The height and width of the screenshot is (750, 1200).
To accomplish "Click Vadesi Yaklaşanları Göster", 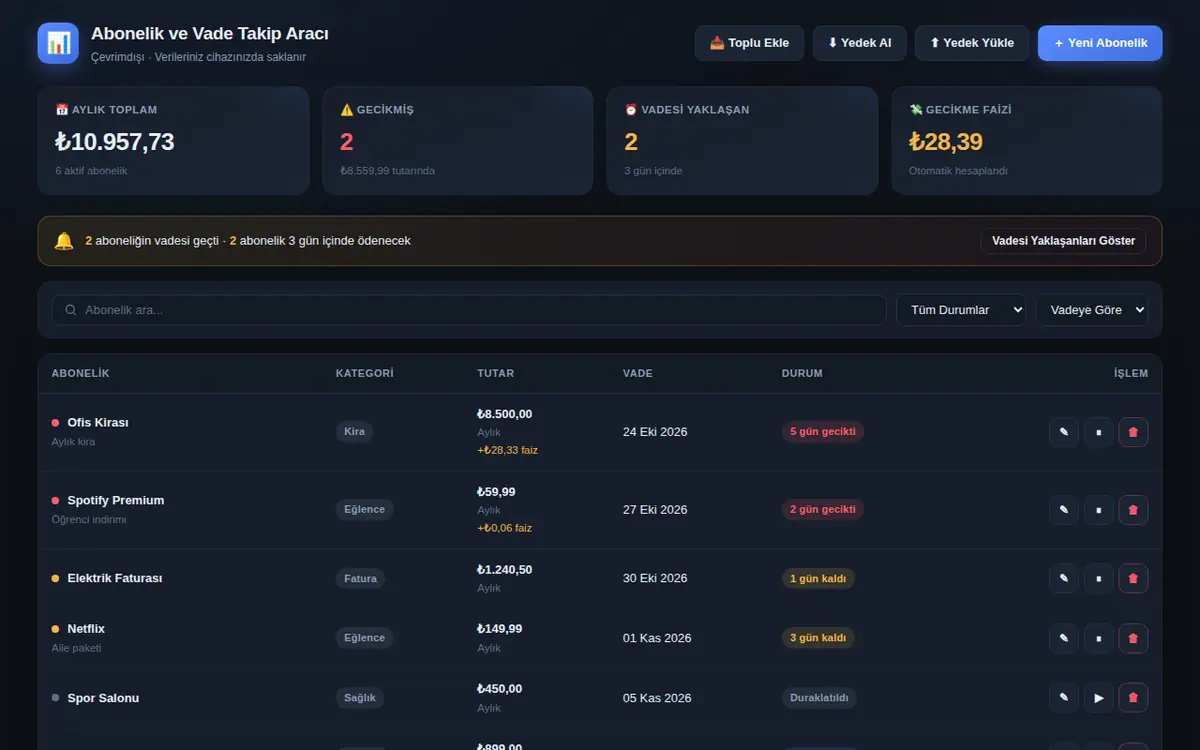I will [x=1064, y=241].
